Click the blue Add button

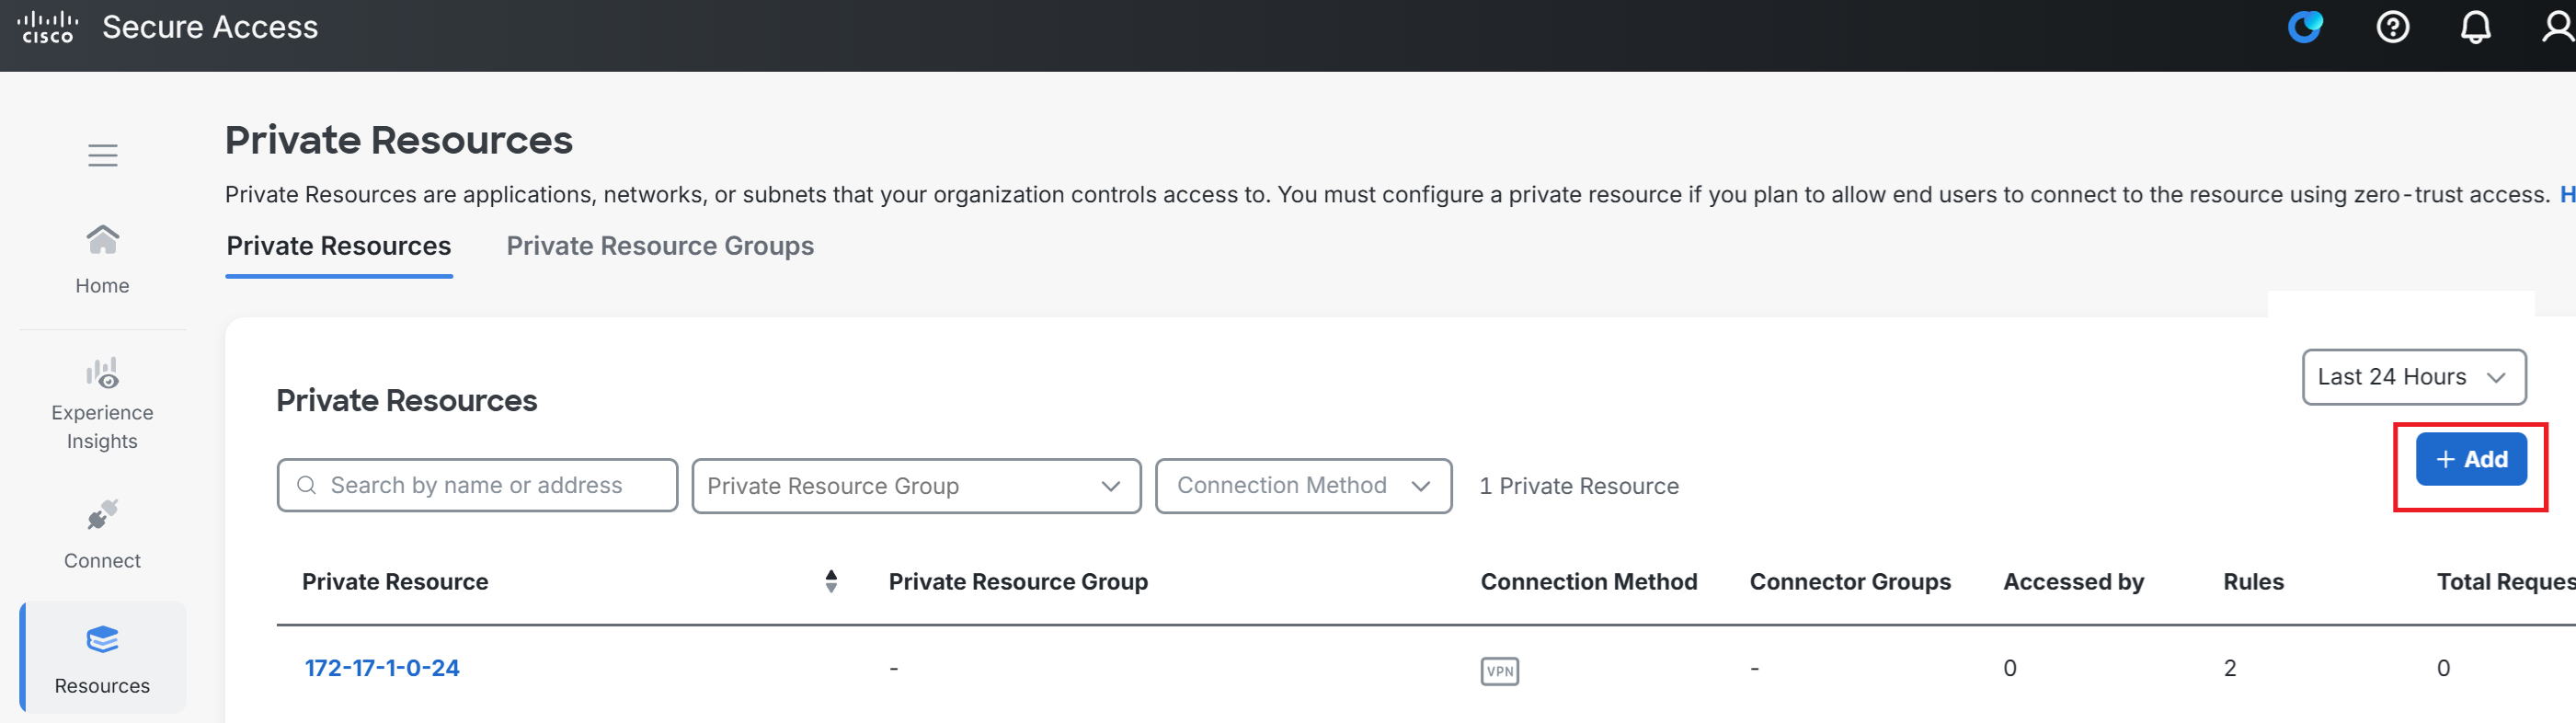click(2471, 459)
